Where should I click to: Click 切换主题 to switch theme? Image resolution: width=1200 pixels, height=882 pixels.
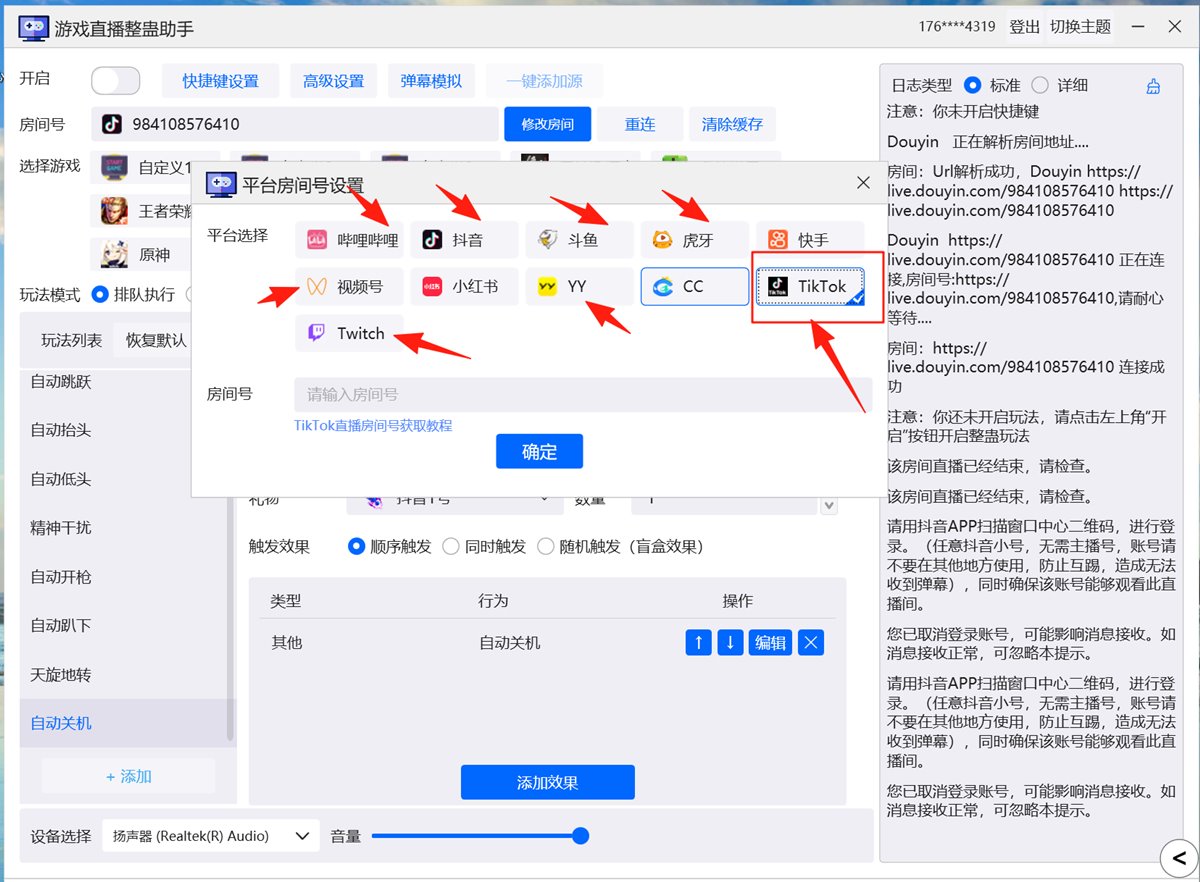pos(1081,27)
